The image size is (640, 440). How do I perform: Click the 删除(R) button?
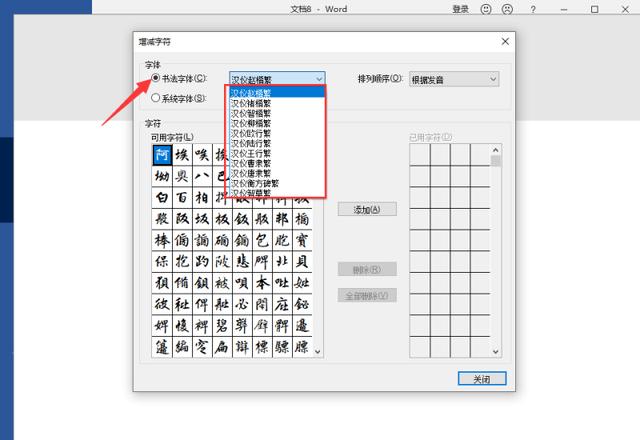(367, 269)
